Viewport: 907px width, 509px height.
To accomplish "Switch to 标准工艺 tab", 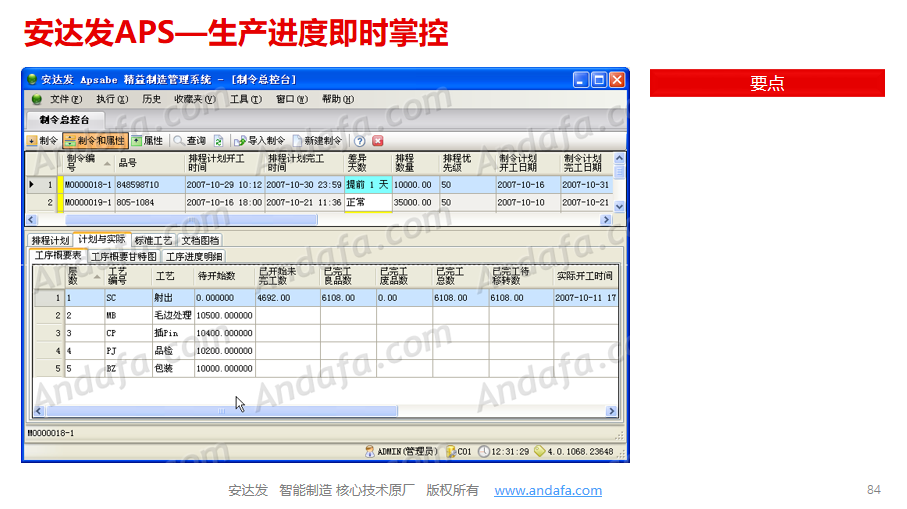I will tap(153, 240).
